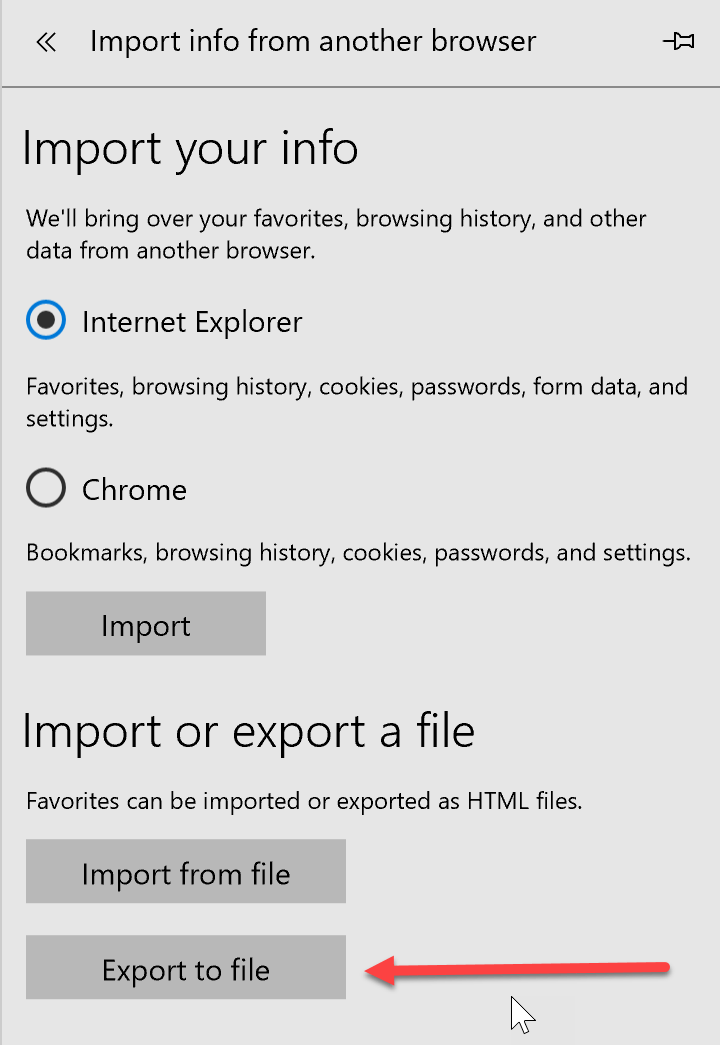This screenshot has width=720, height=1045.
Task: Collapse the Import info from another browser panel
Action: tap(46, 41)
